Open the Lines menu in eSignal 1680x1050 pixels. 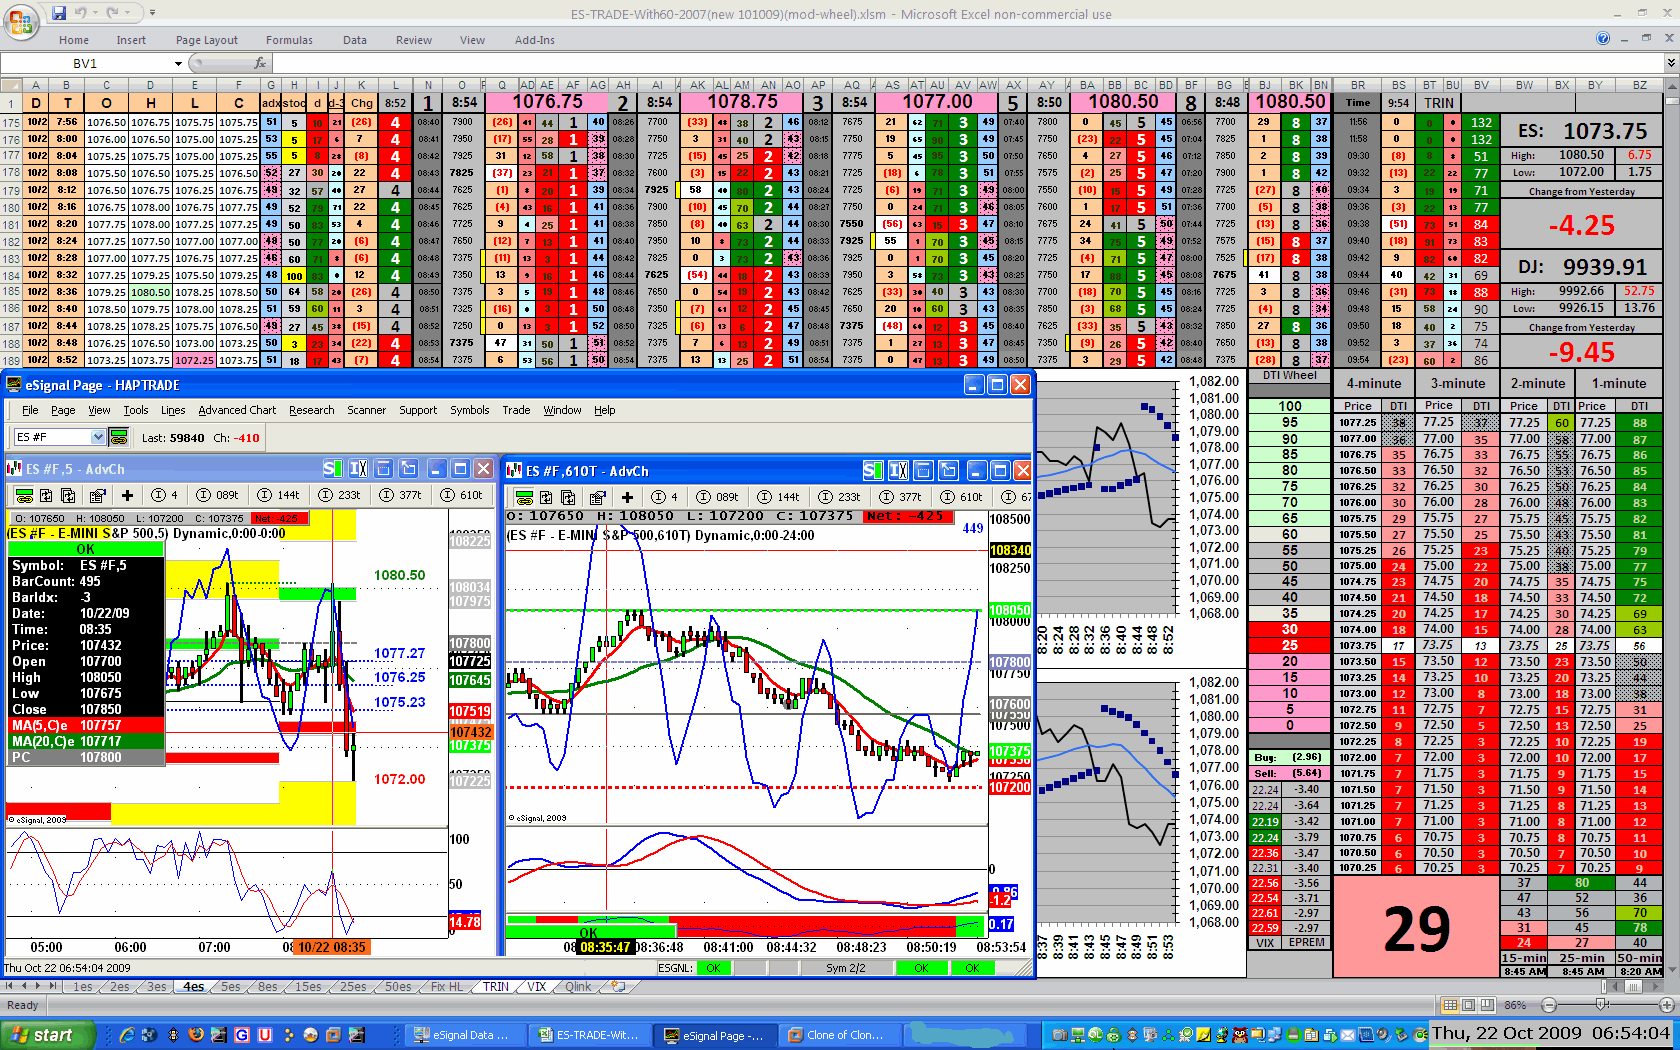(173, 410)
